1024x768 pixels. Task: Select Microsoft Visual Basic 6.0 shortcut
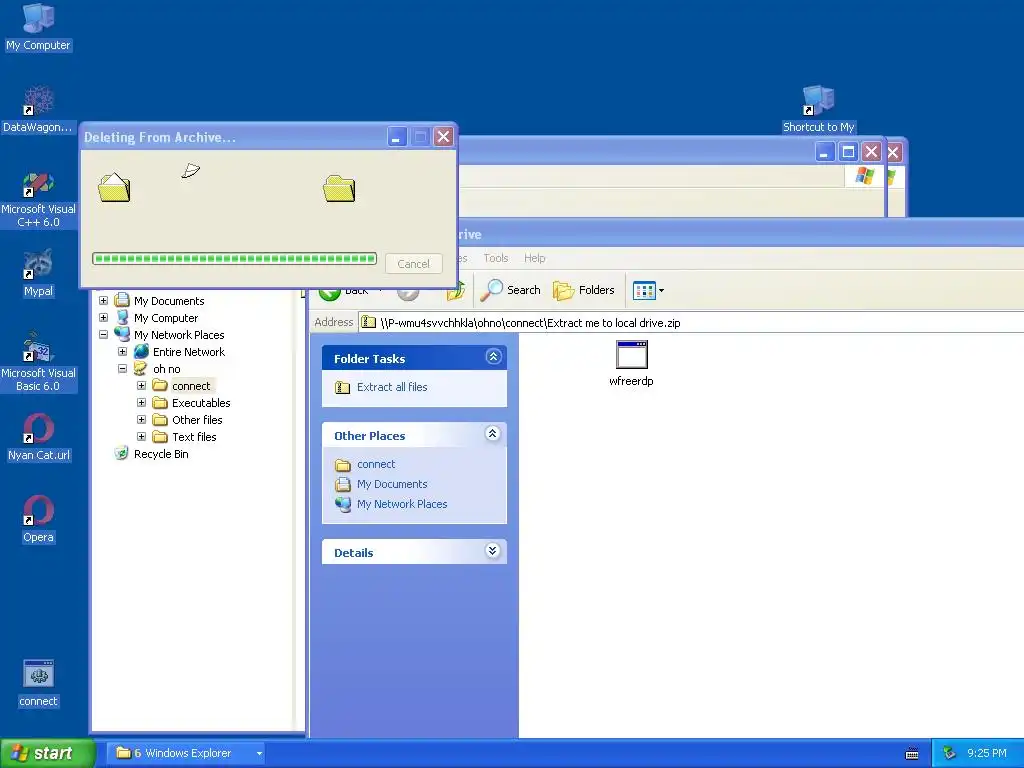click(x=38, y=362)
